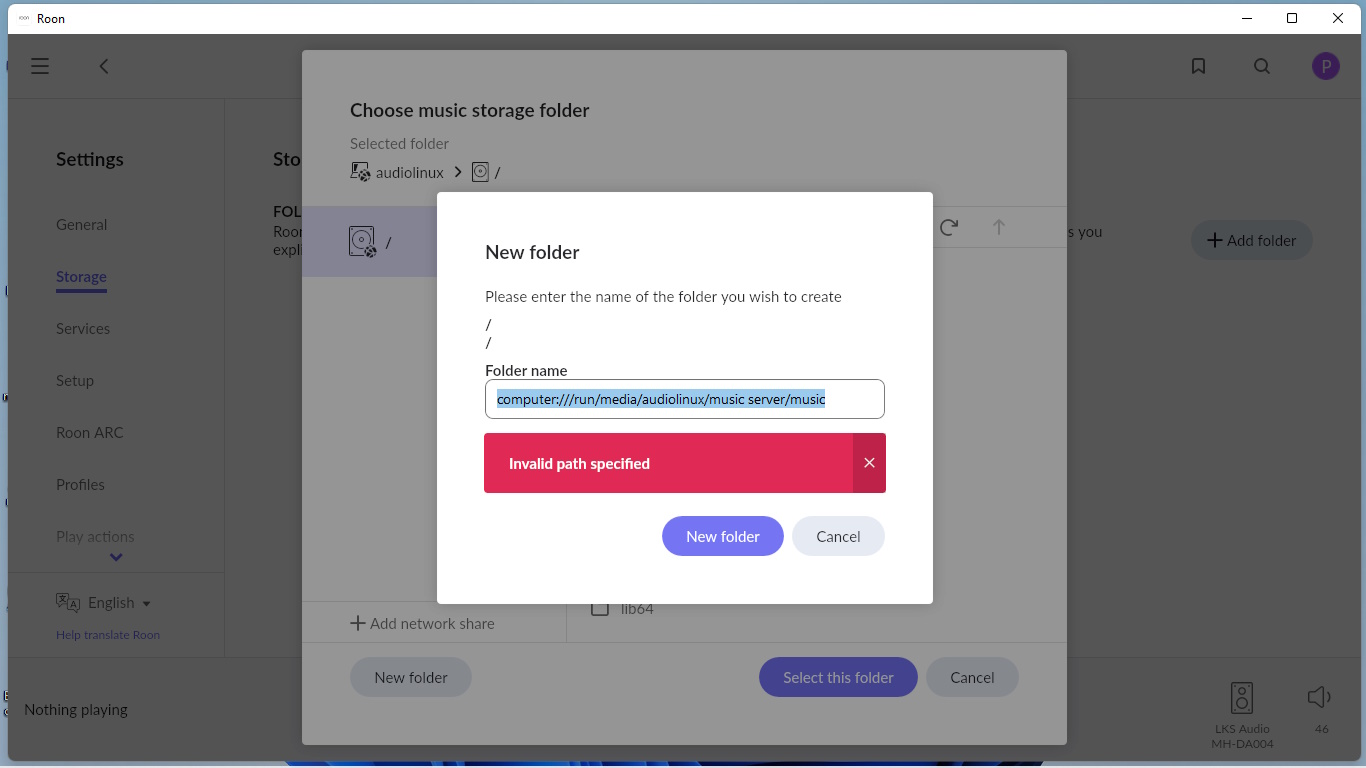Open the Help translate Roon link
Screen dimensions: 1366x768
click(x=108, y=635)
